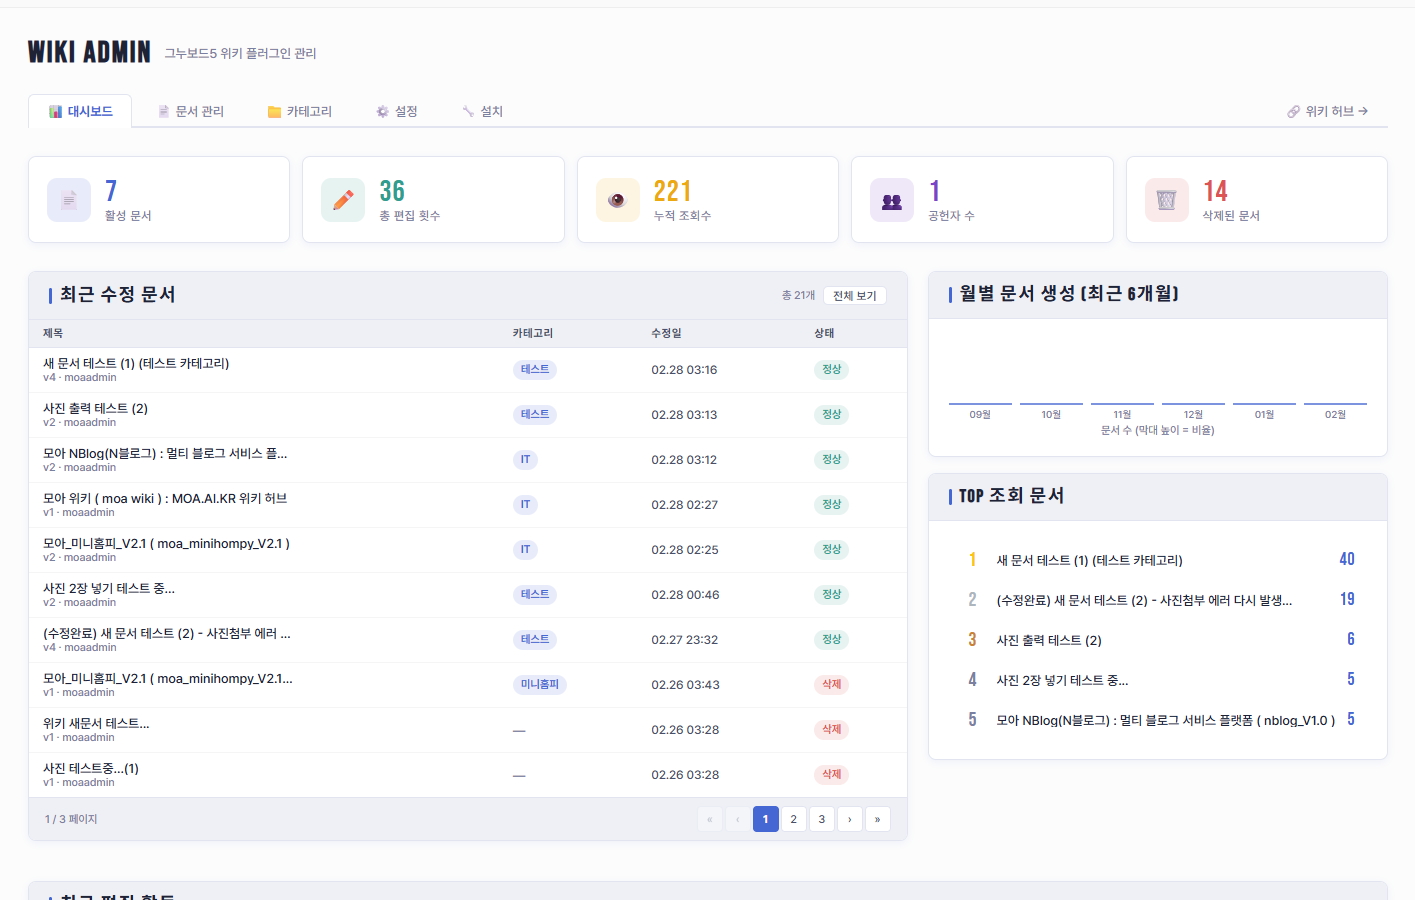Click the 02월 bar in monthly chart
1415x900 pixels.
[x=1335, y=404]
